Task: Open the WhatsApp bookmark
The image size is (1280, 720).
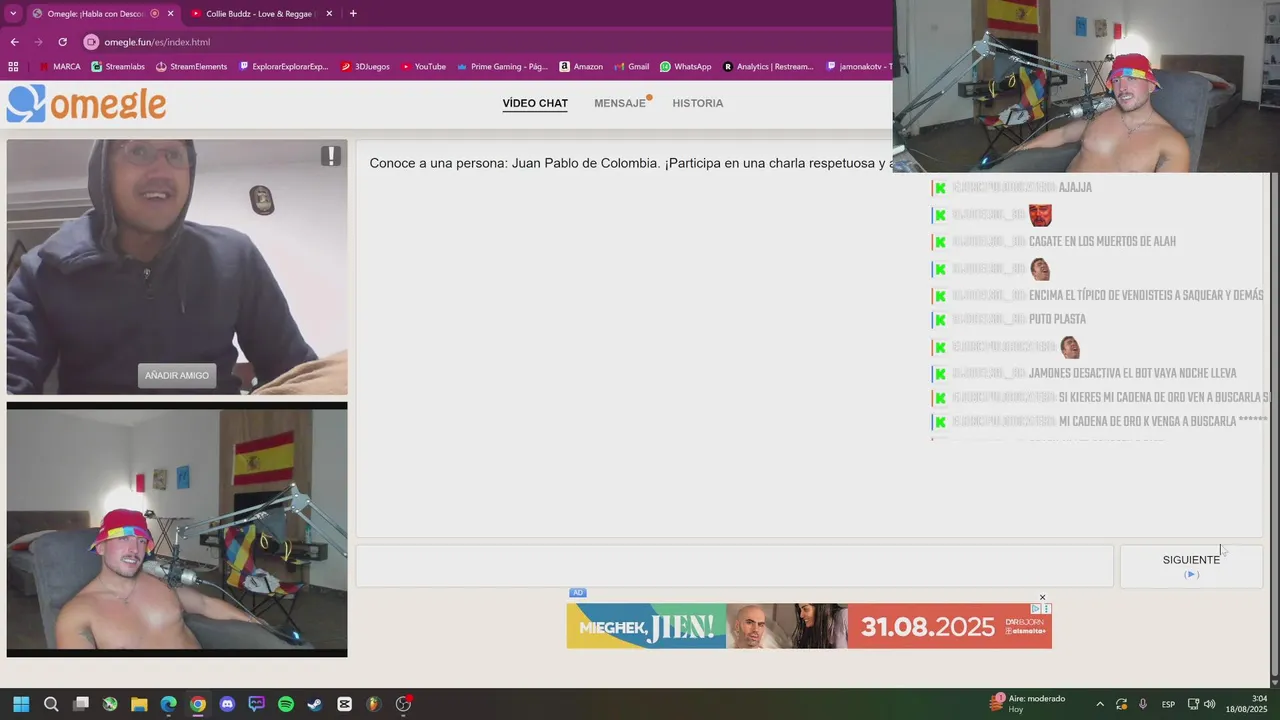Action: [685, 67]
